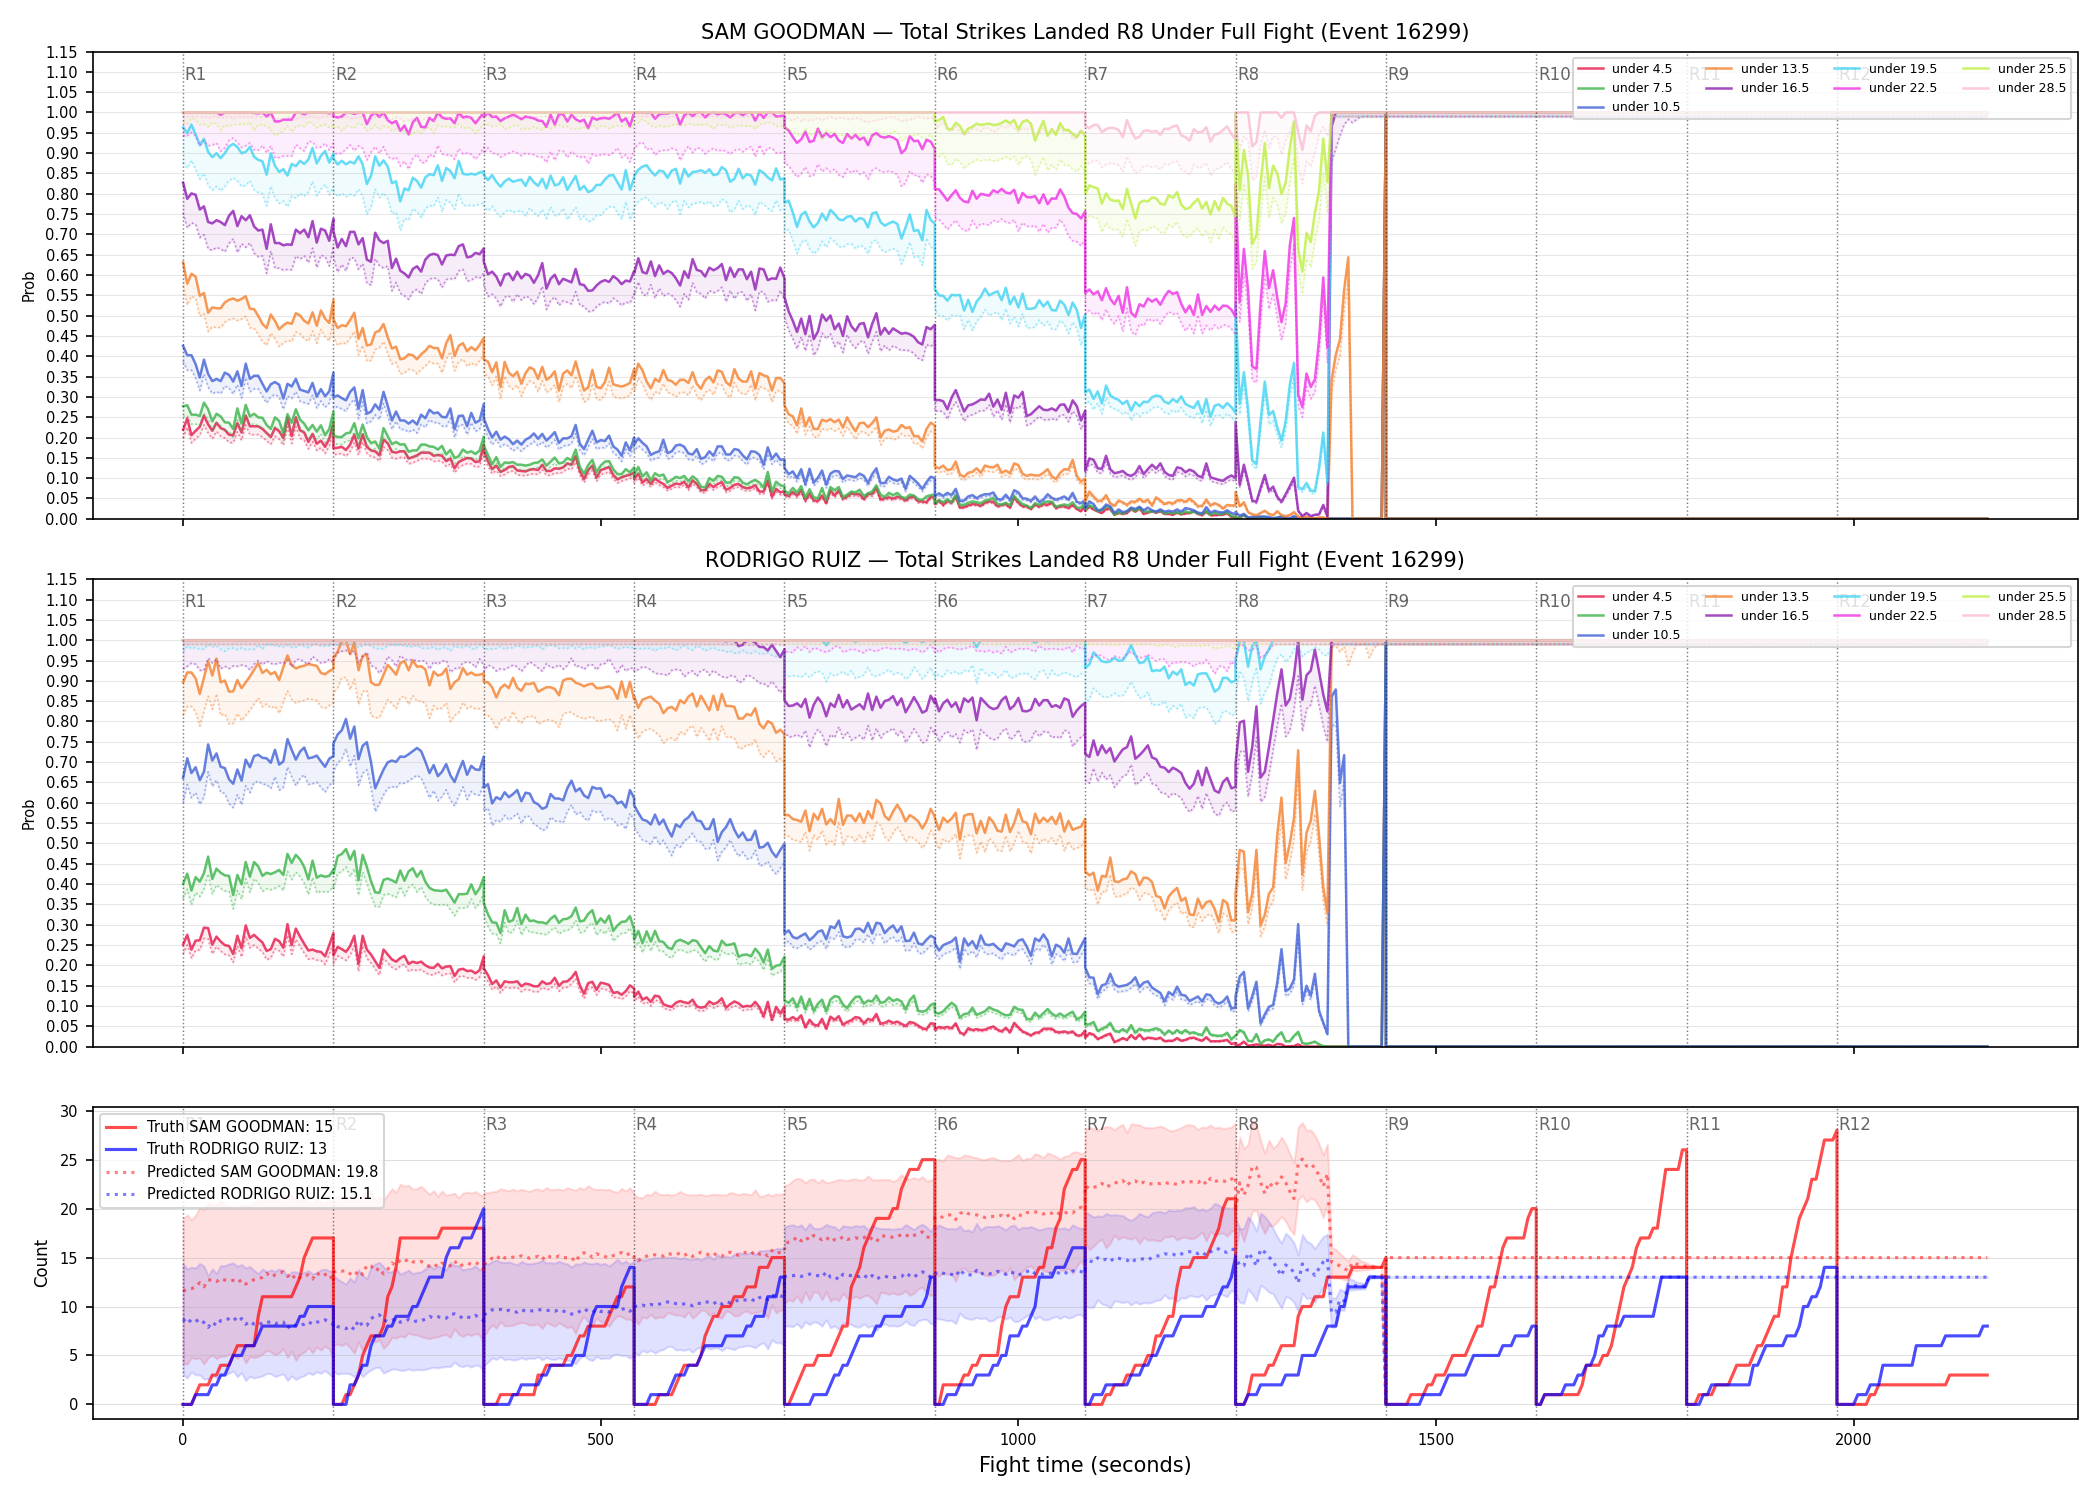Click the SAM GOODMAN chart title
The image size is (2100, 1500).
coord(1084,32)
